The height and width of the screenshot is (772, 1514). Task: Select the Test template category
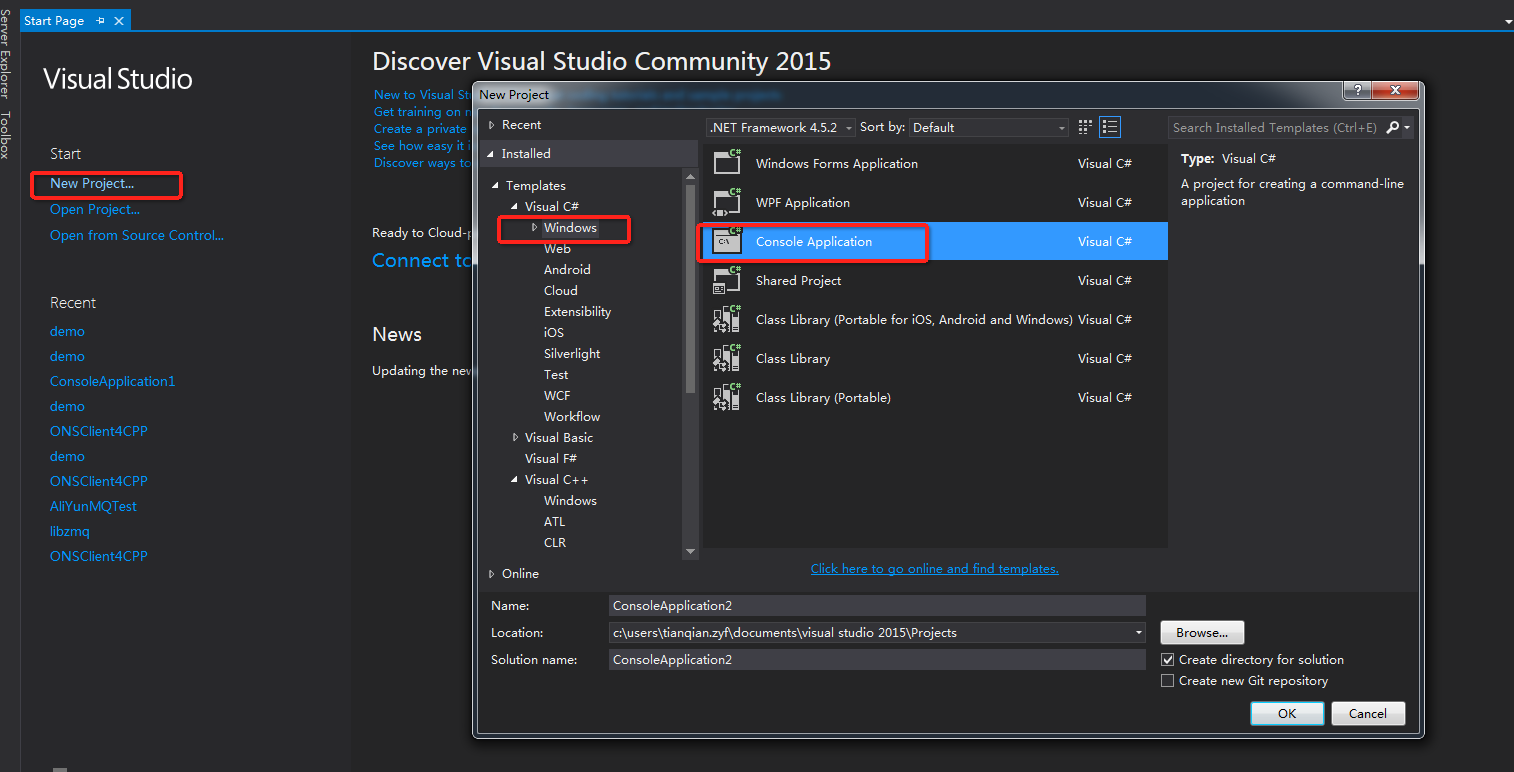click(556, 375)
